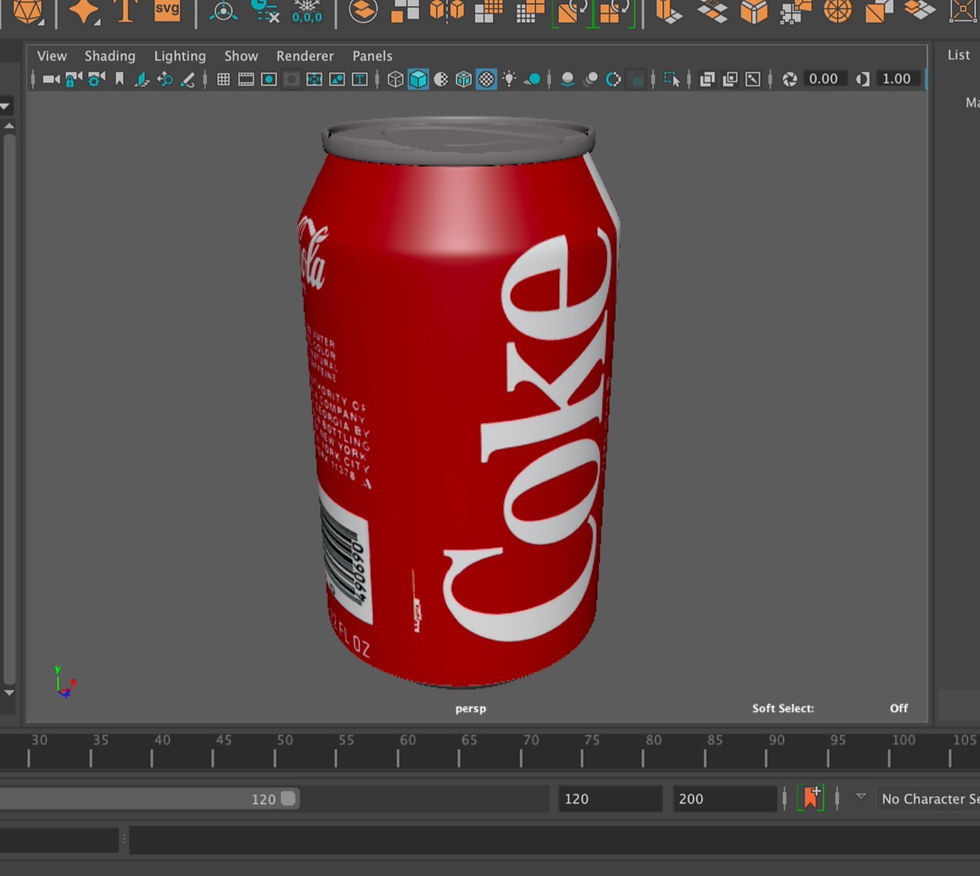Open the Lighting panel menu

tap(180, 56)
